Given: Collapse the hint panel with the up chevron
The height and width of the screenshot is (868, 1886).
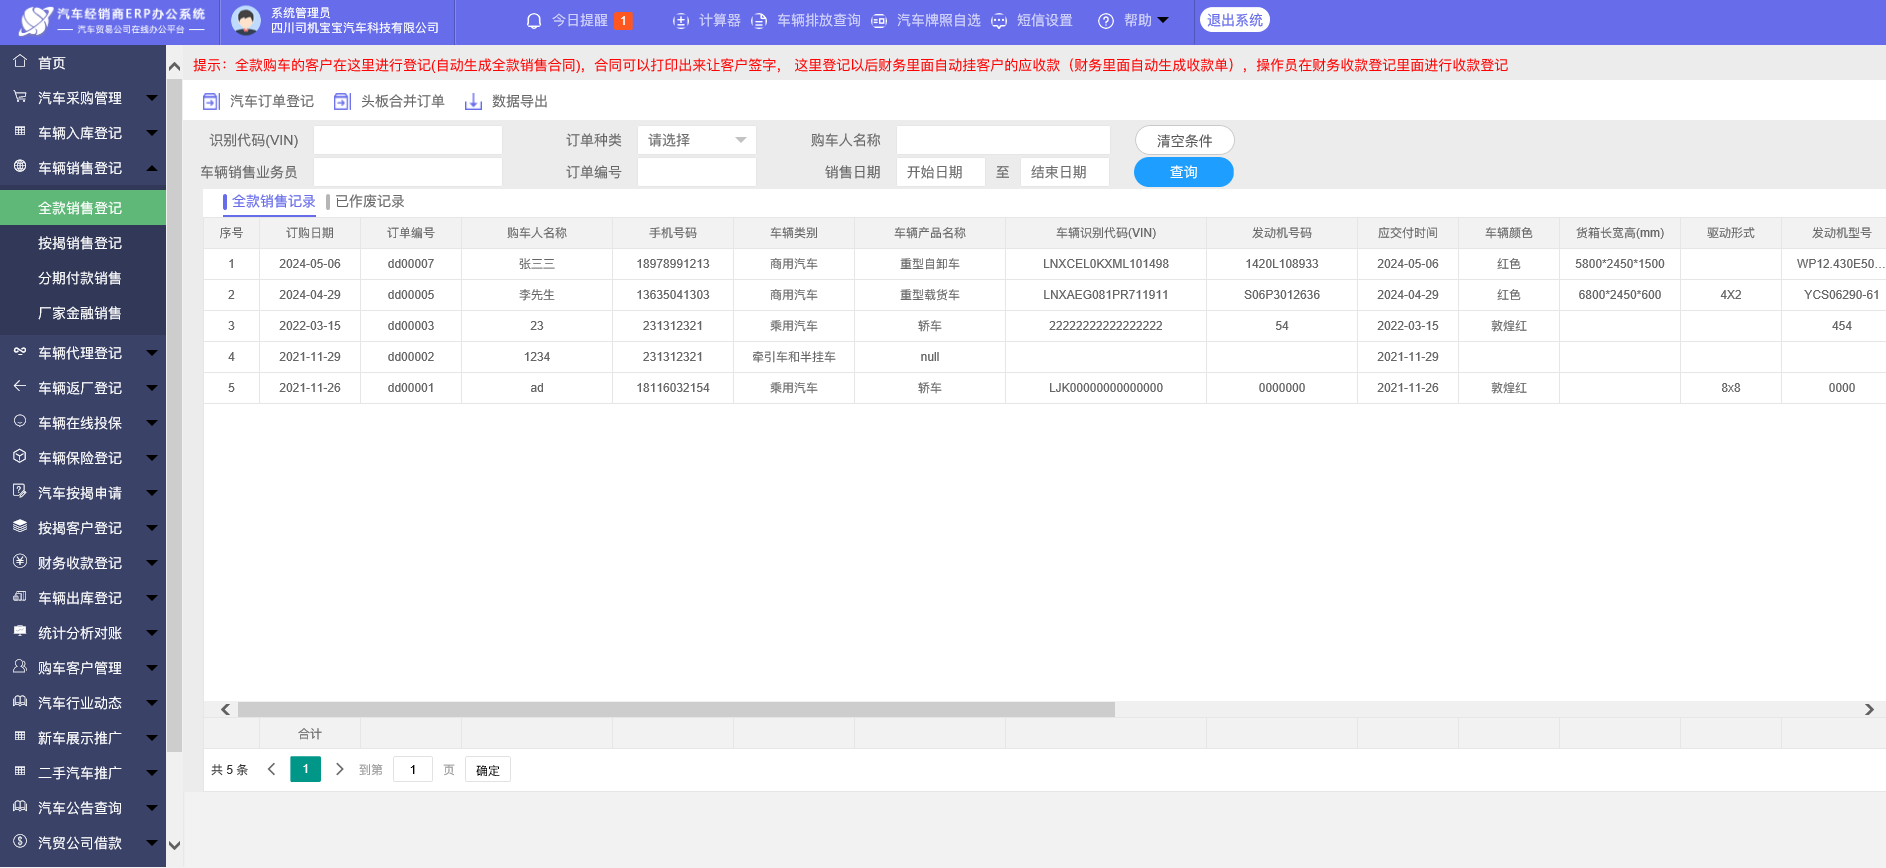Looking at the screenshot, I should coord(174,66).
